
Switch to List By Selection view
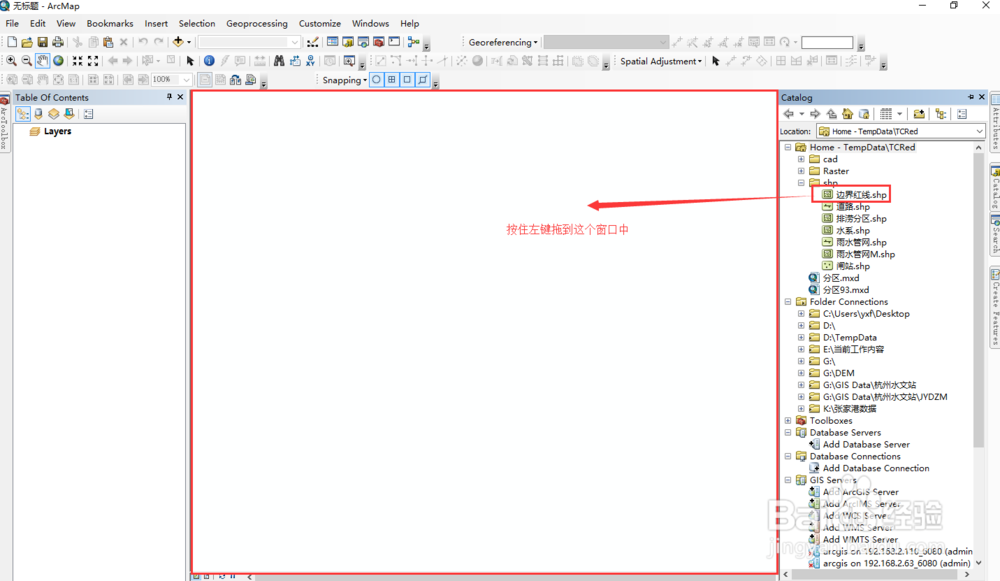69,114
